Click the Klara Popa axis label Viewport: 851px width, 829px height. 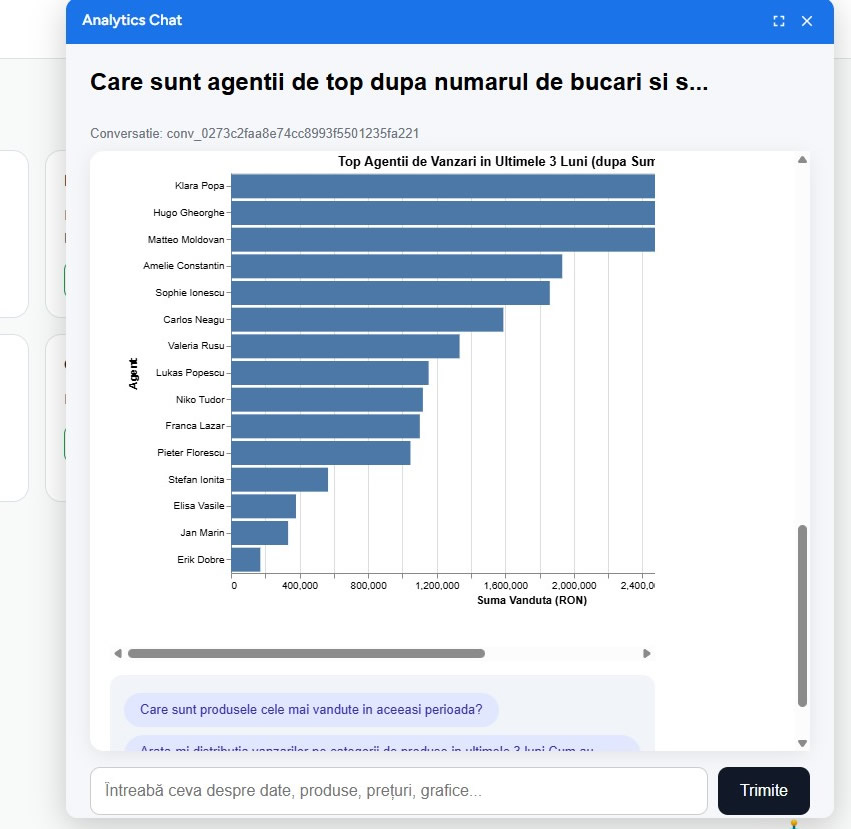pos(199,186)
